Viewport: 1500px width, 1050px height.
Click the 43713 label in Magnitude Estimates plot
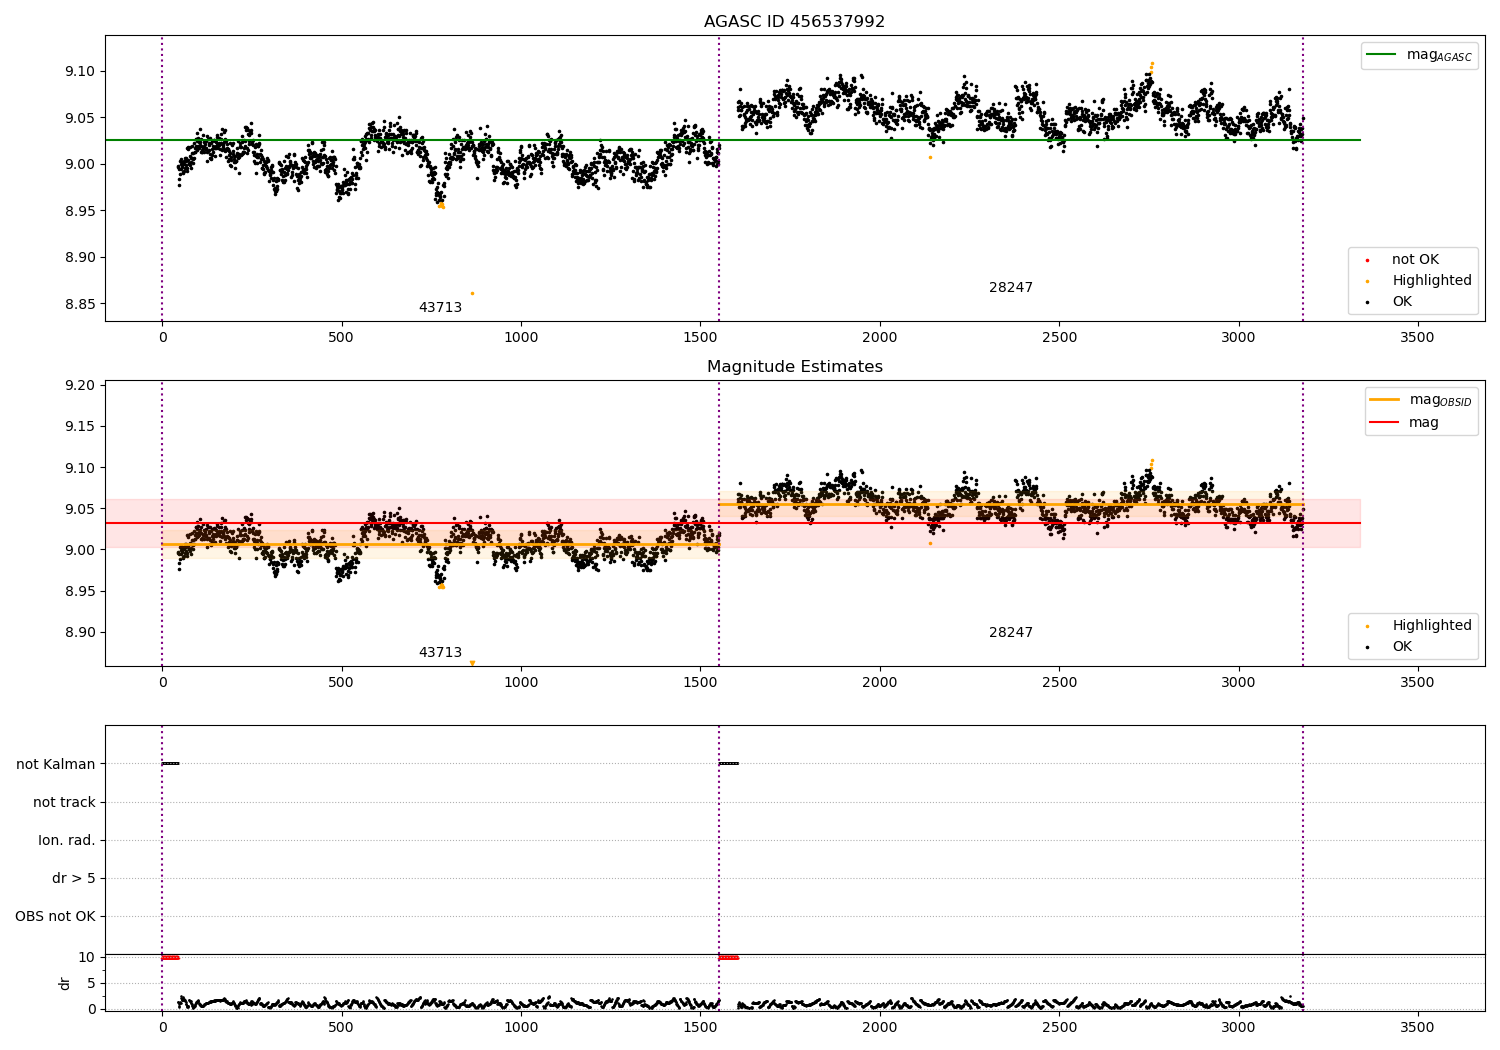440,653
